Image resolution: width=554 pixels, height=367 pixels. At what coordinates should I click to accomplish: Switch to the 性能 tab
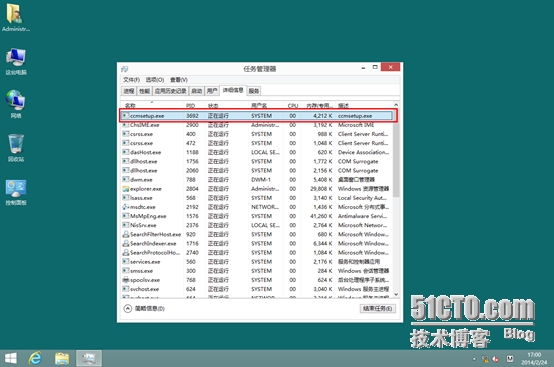click(144, 91)
